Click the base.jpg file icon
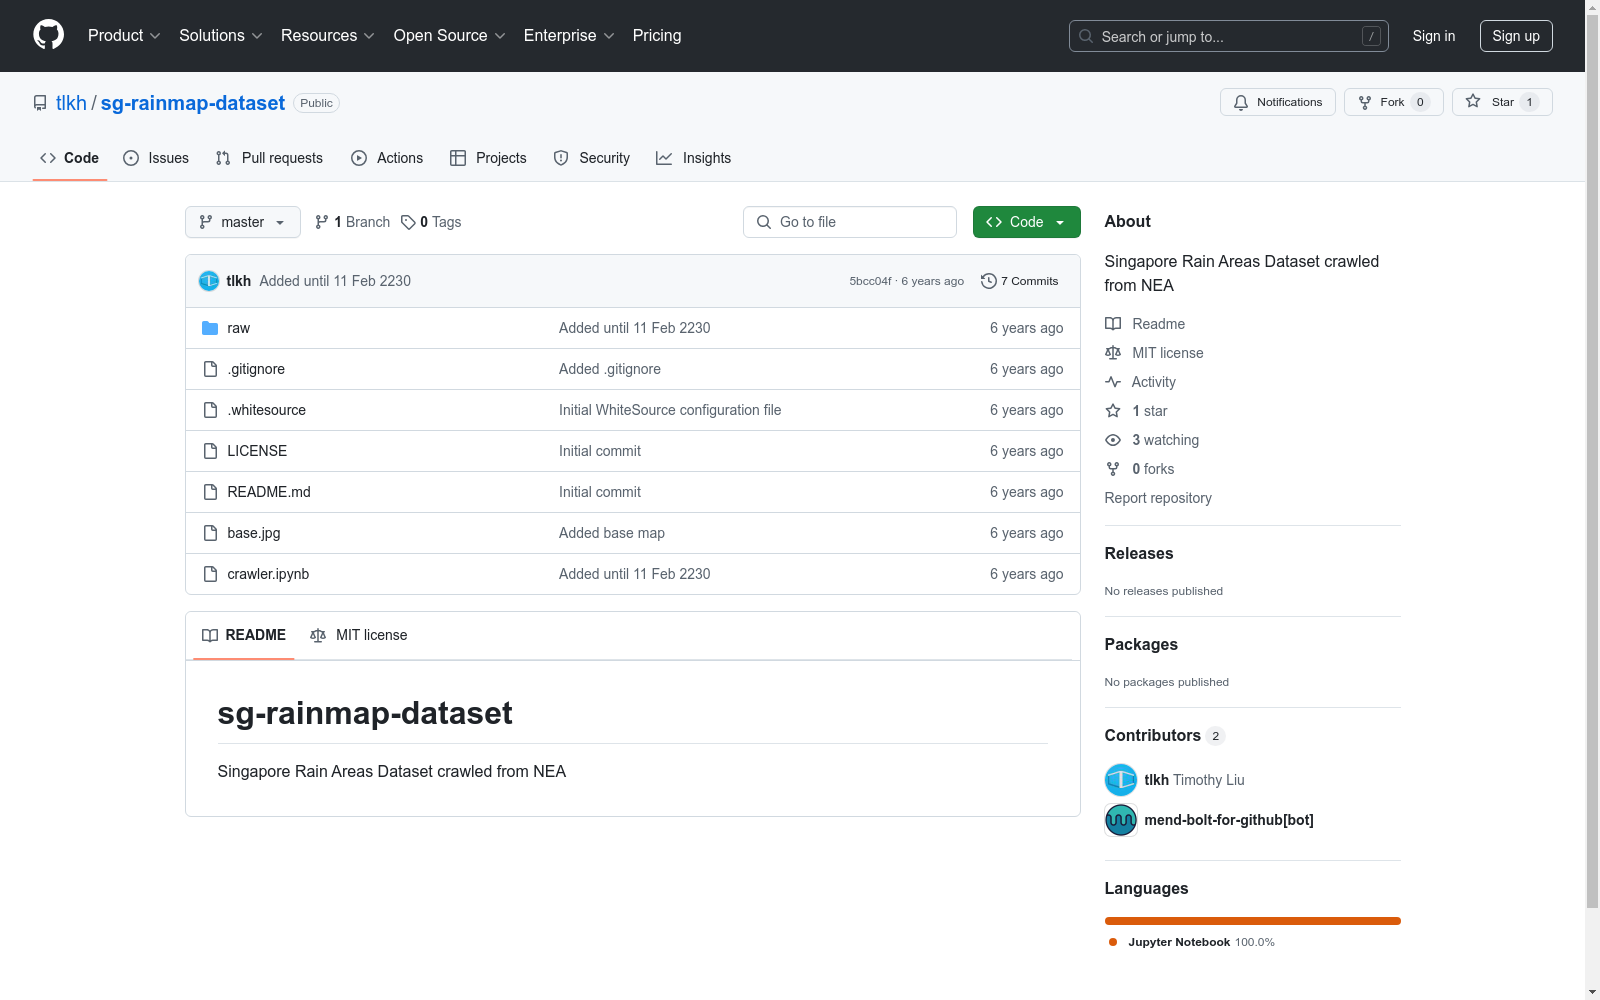Image resolution: width=1600 pixels, height=1000 pixels. (x=210, y=533)
